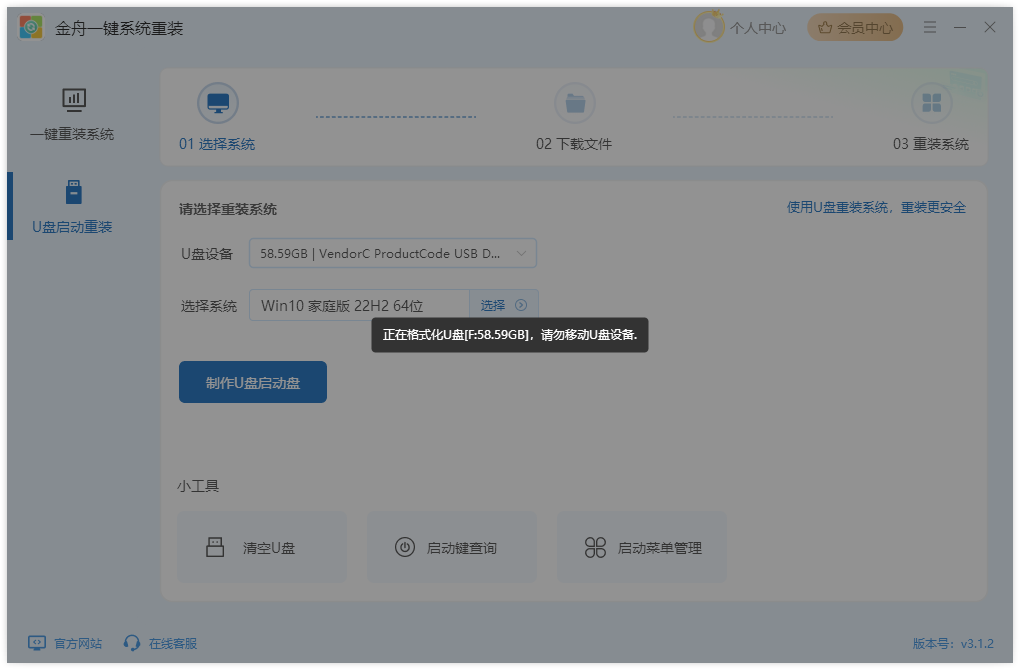Click the 02 下载文件 step label

coord(574,144)
